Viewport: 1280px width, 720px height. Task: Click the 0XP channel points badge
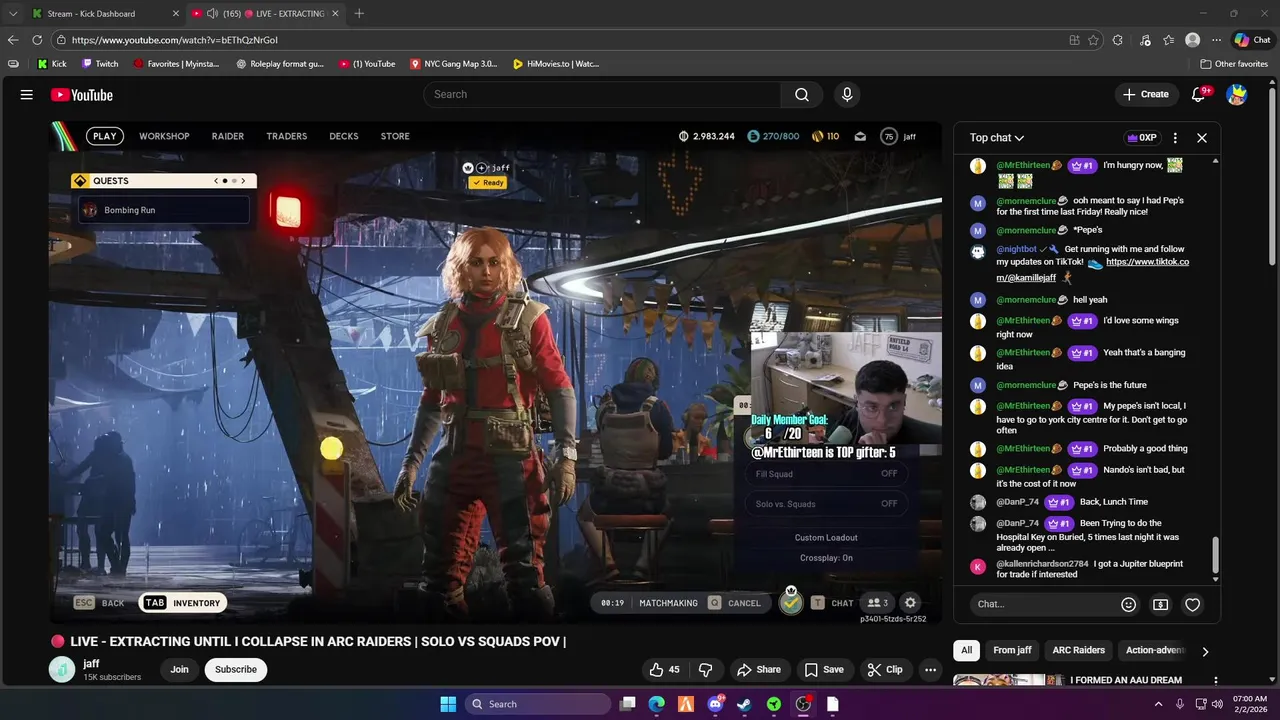click(1141, 138)
